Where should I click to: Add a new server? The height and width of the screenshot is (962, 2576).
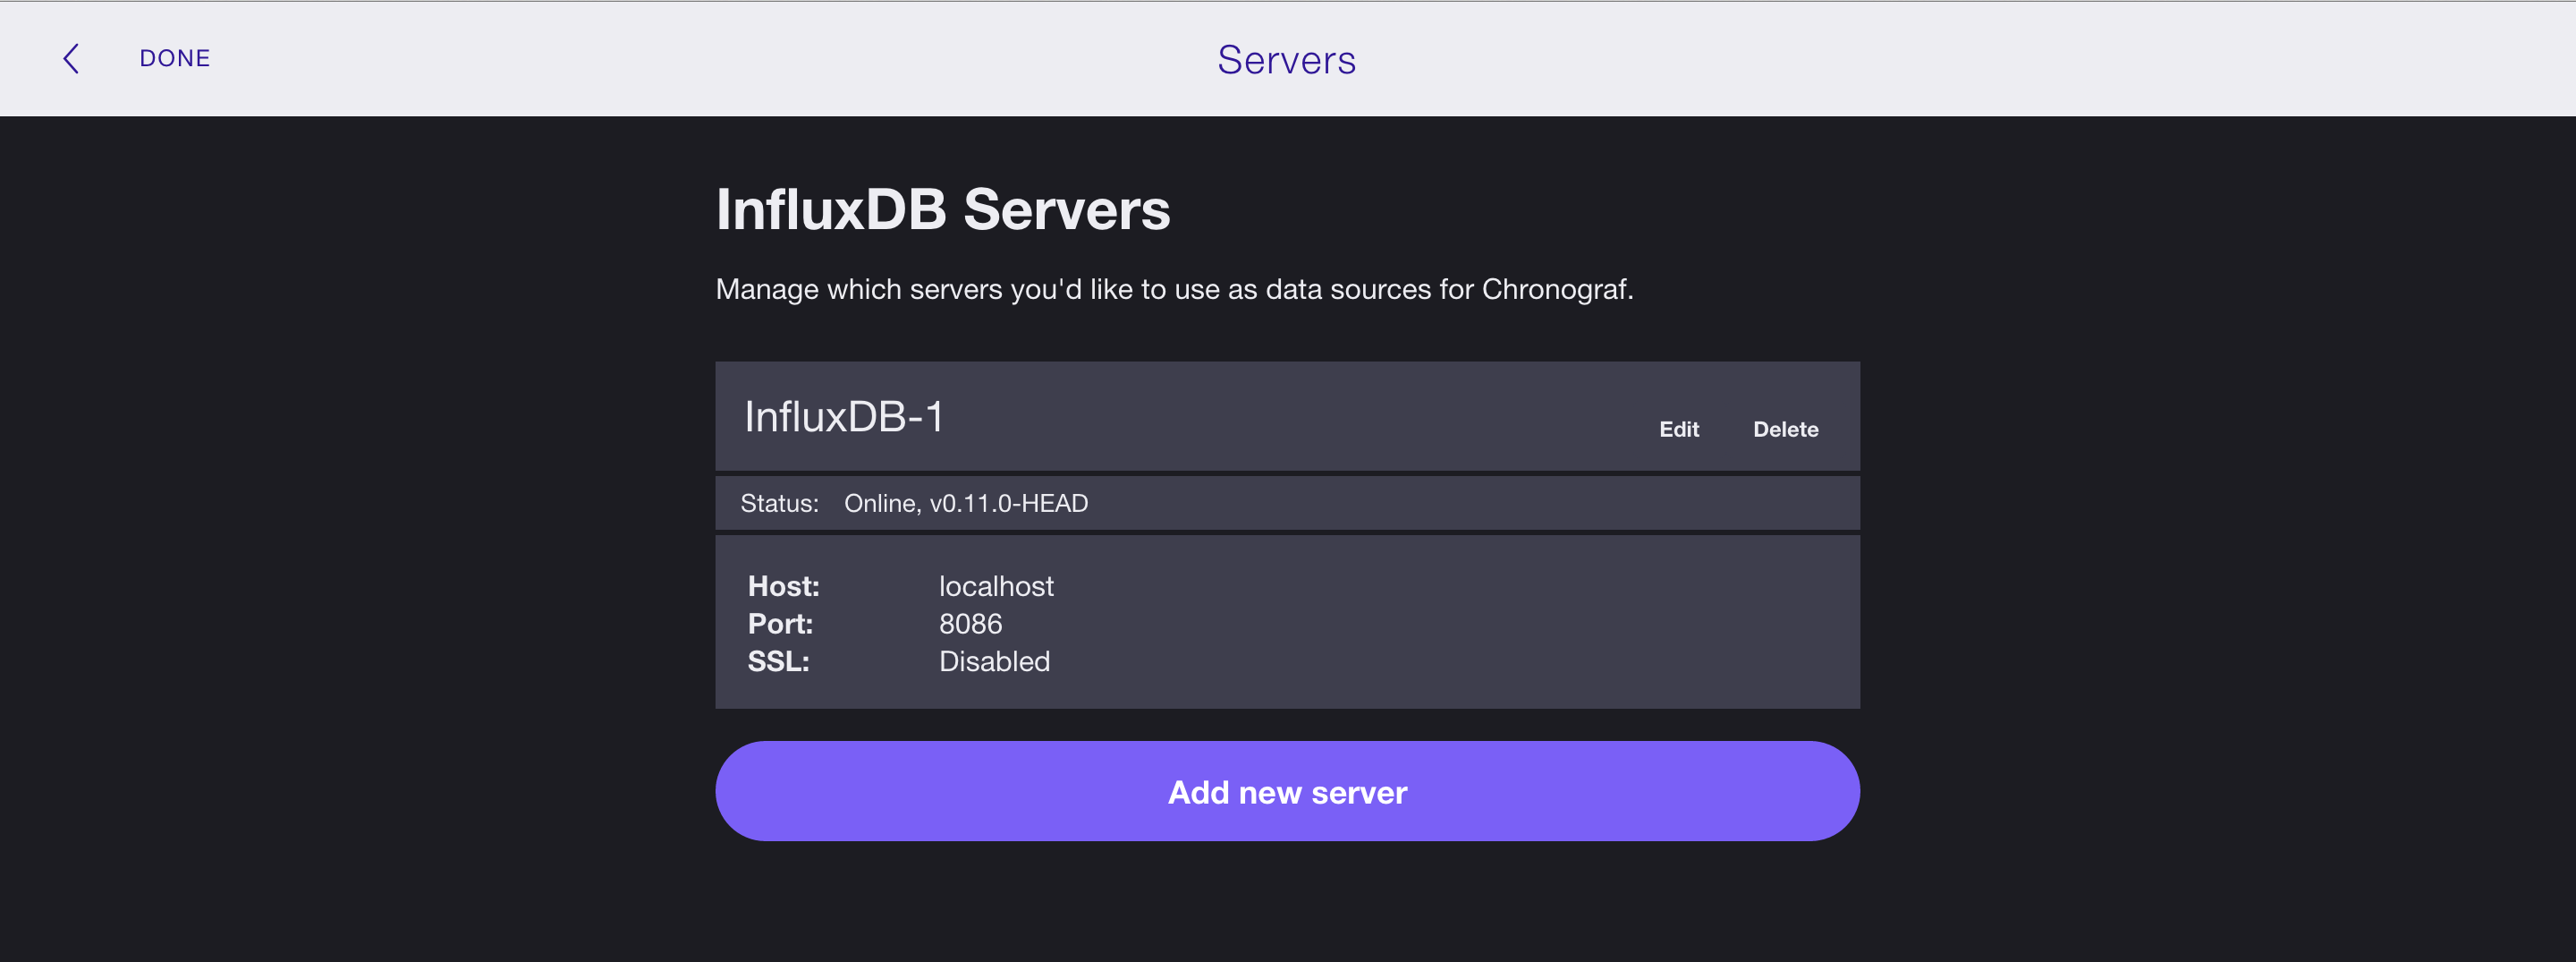click(1287, 791)
